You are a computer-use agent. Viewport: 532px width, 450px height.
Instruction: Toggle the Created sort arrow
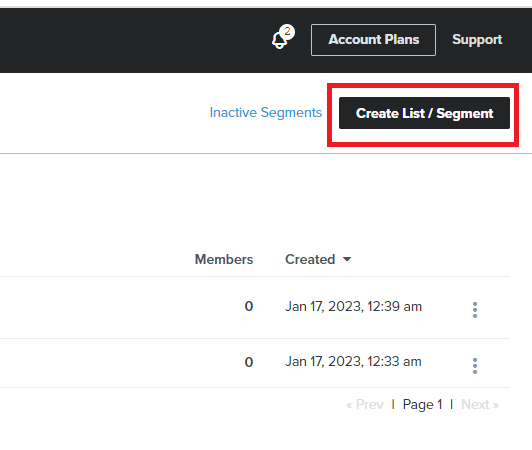347,260
